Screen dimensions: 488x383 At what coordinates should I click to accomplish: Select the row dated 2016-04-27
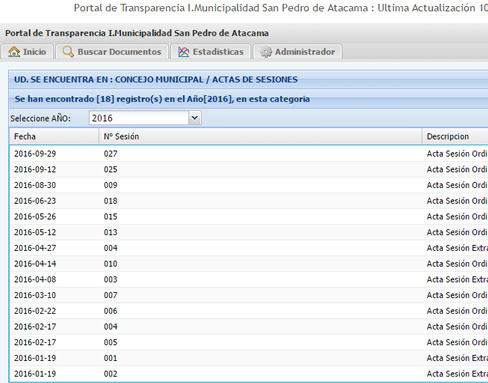pos(249,248)
